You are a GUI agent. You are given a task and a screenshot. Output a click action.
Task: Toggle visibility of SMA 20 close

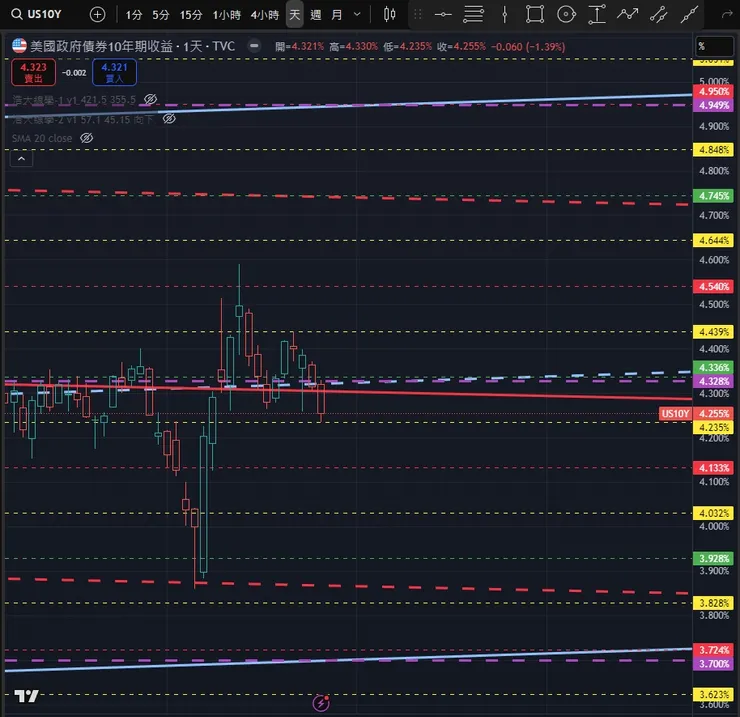pyautogui.click(x=86, y=138)
